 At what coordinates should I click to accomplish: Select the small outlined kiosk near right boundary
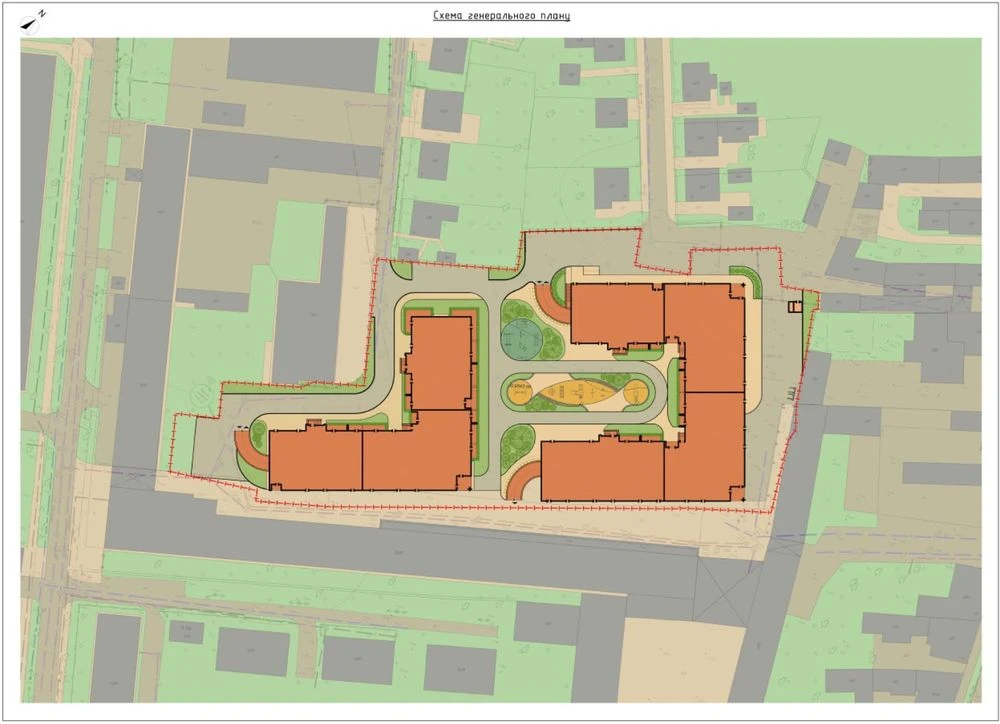coord(795,307)
